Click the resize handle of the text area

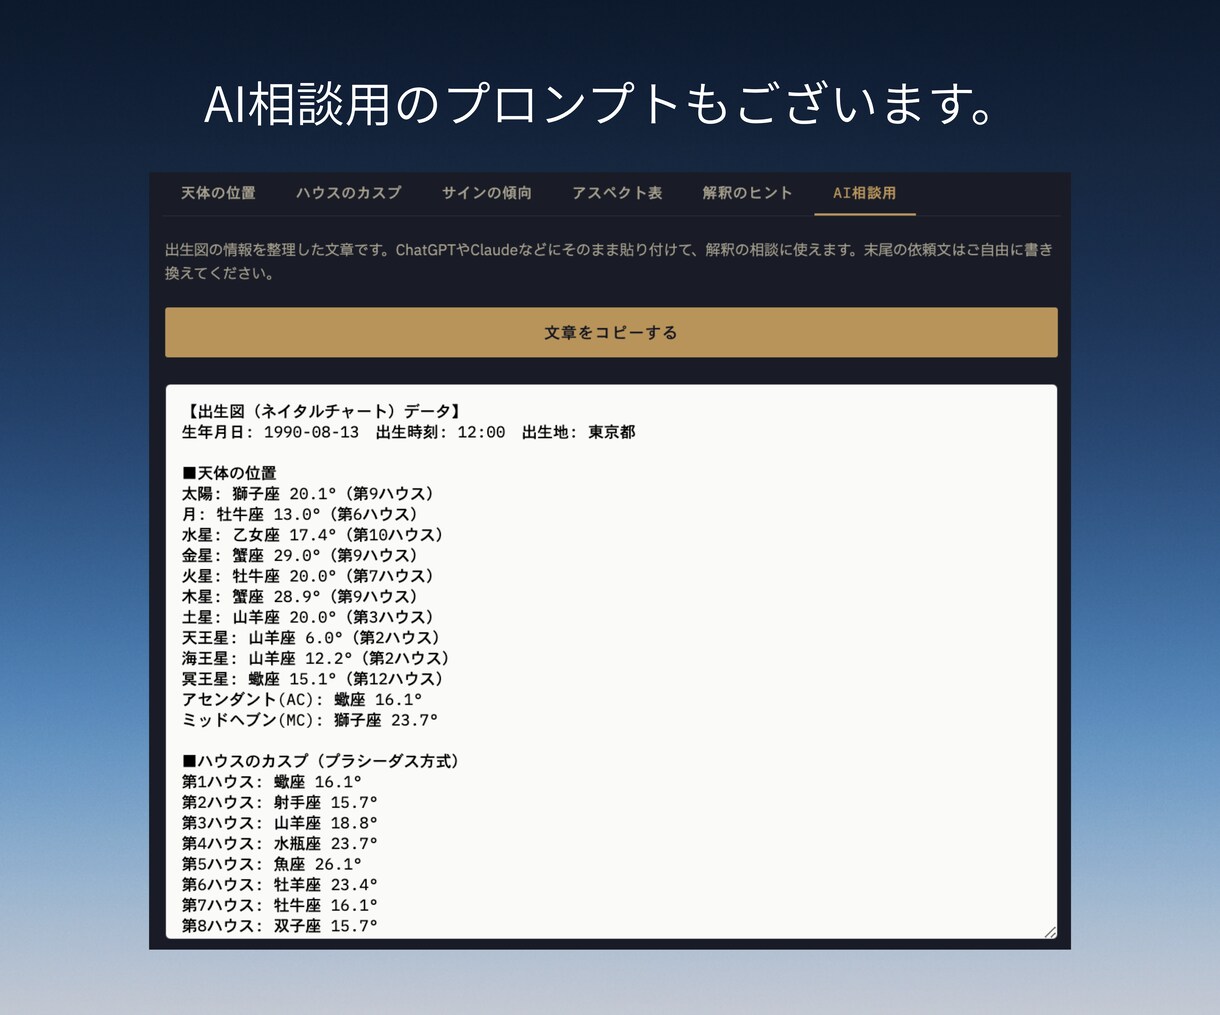(x=1049, y=931)
